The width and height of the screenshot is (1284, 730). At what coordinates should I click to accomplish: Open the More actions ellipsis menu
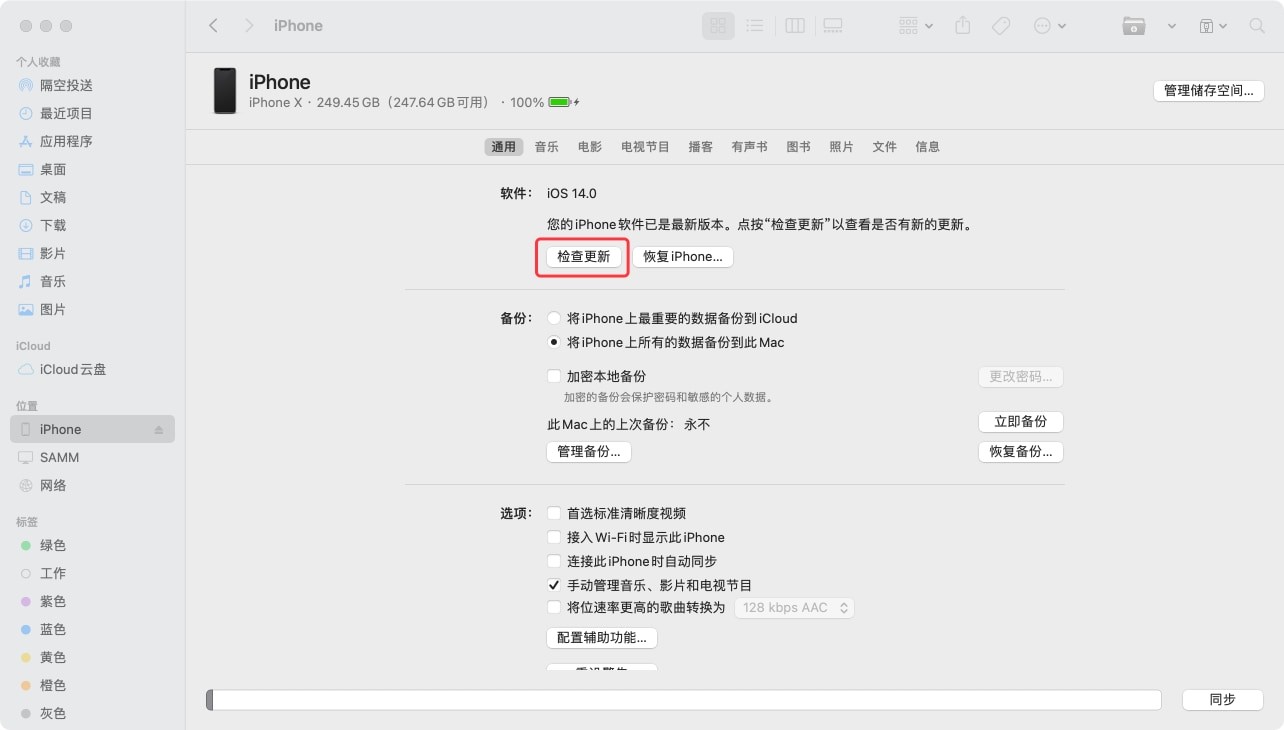coord(1049,26)
